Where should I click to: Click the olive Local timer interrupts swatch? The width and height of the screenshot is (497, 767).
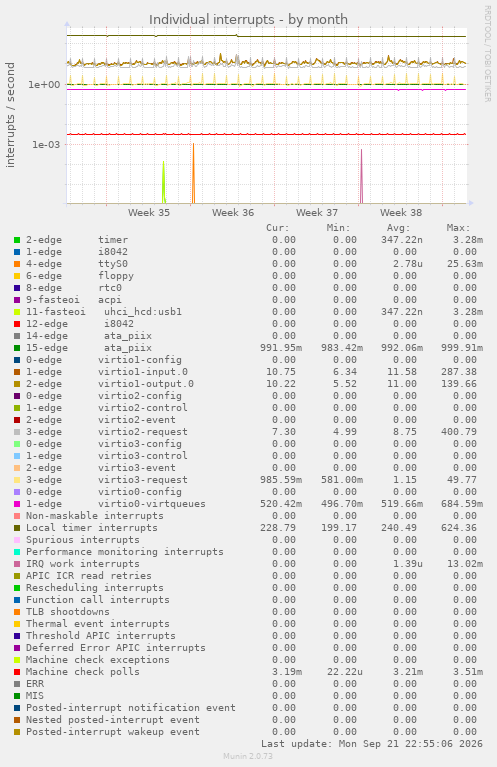coord(17,528)
